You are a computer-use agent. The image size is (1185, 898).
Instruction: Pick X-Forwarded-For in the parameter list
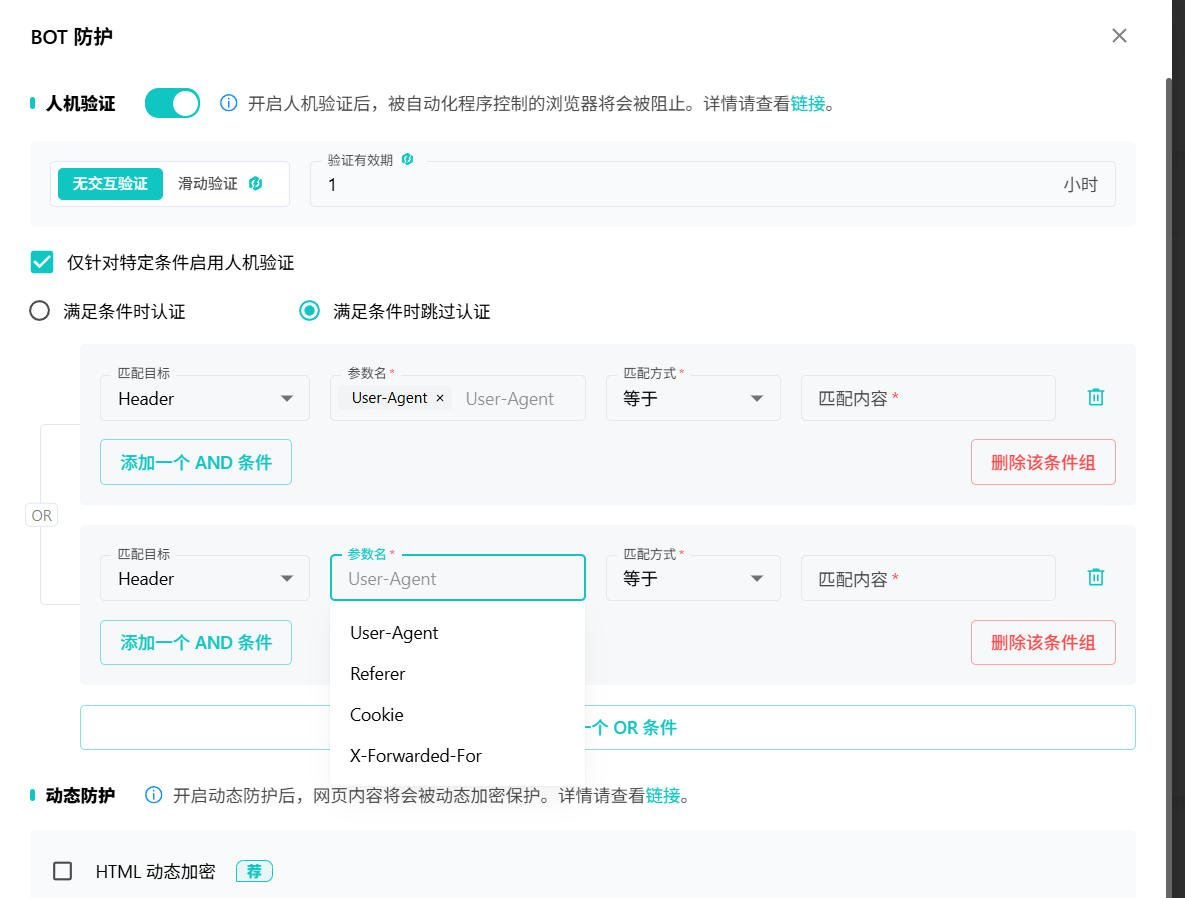(x=416, y=756)
